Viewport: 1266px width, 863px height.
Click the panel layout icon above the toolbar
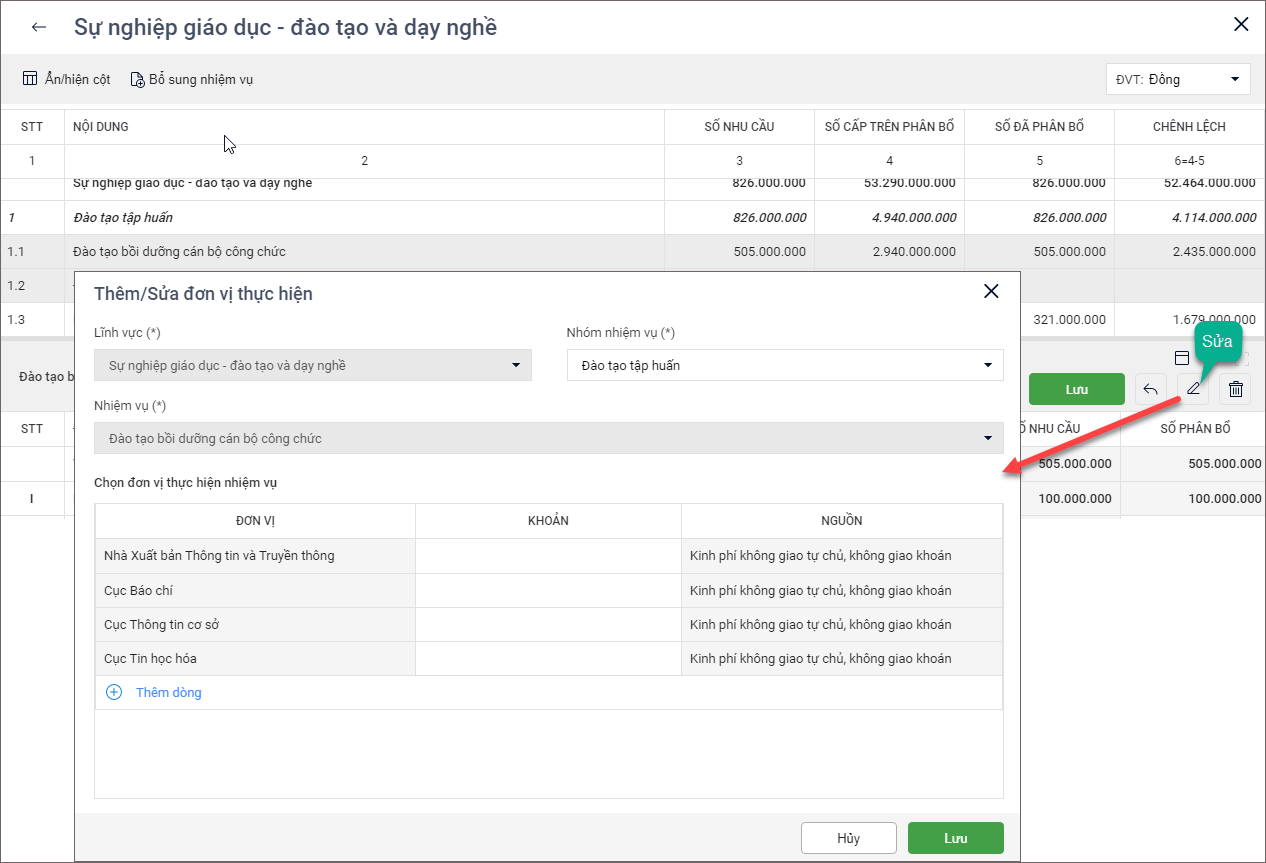click(x=1181, y=358)
